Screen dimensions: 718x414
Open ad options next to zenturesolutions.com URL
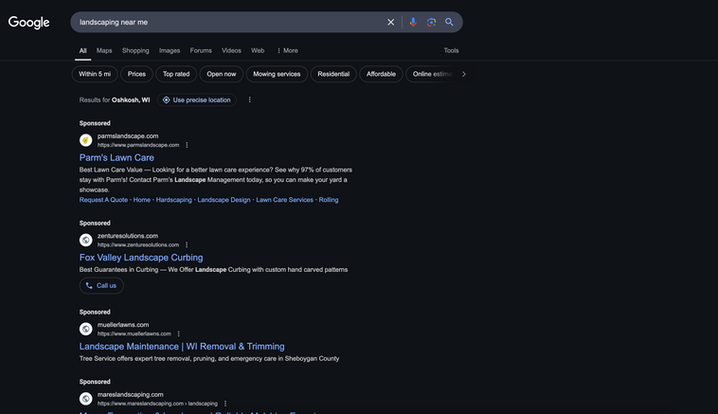[187, 245]
